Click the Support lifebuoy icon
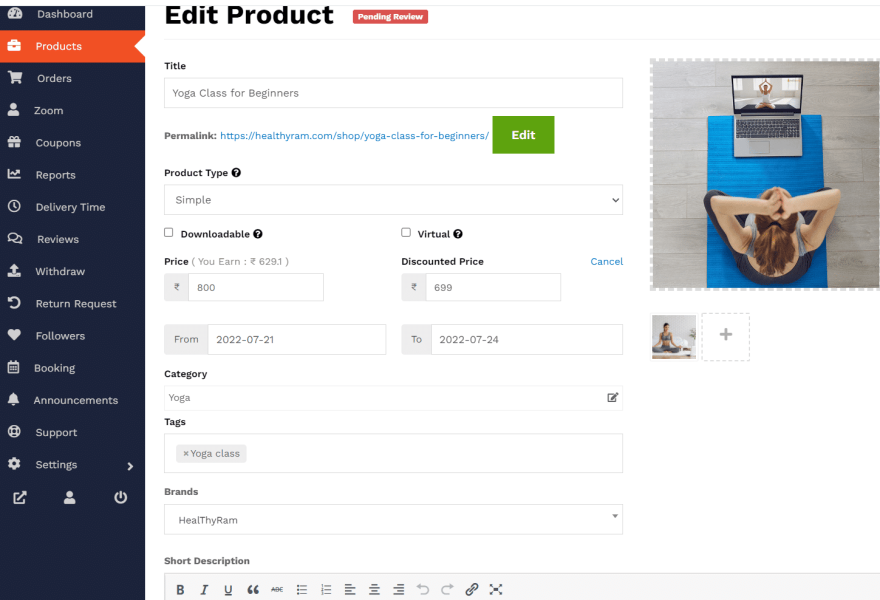The height and width of the screenshot is (600, 880). [14, 432]
